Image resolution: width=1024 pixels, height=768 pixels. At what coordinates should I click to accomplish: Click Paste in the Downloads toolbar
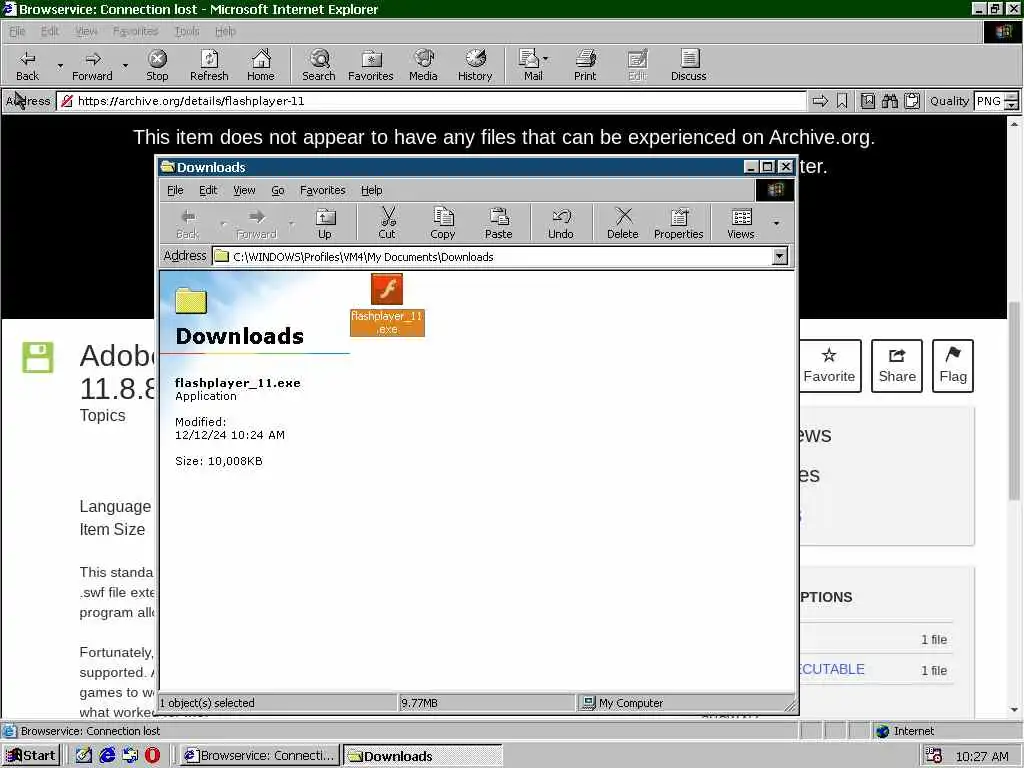tap(498, 223)
